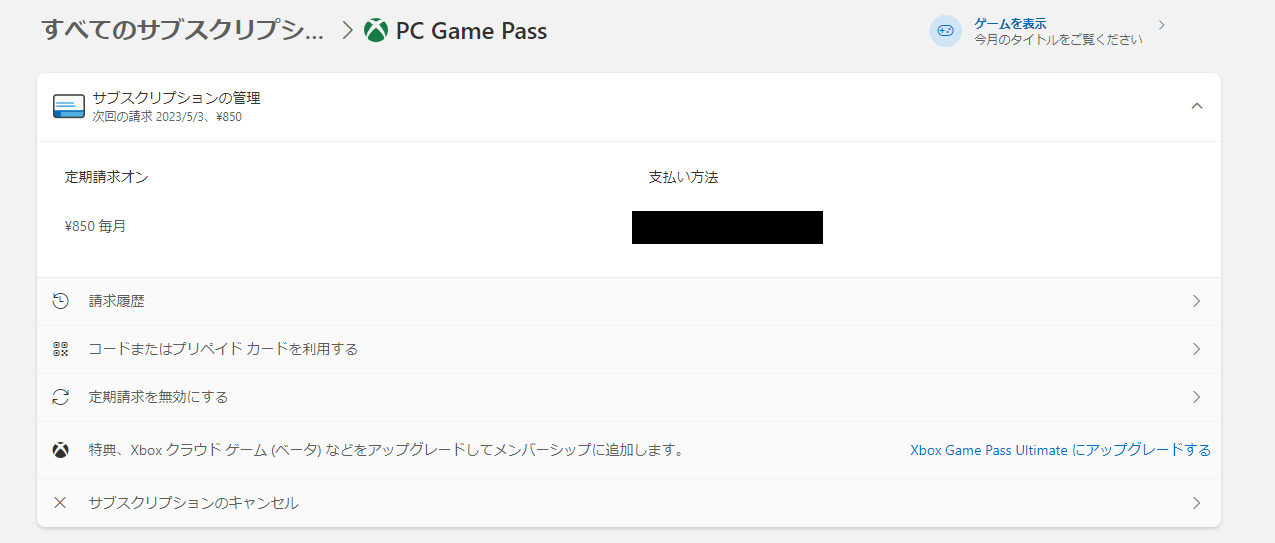1275x543 pixels.
Task: Click the QR code prepaid card icon
Action: [x=61, y=349]
